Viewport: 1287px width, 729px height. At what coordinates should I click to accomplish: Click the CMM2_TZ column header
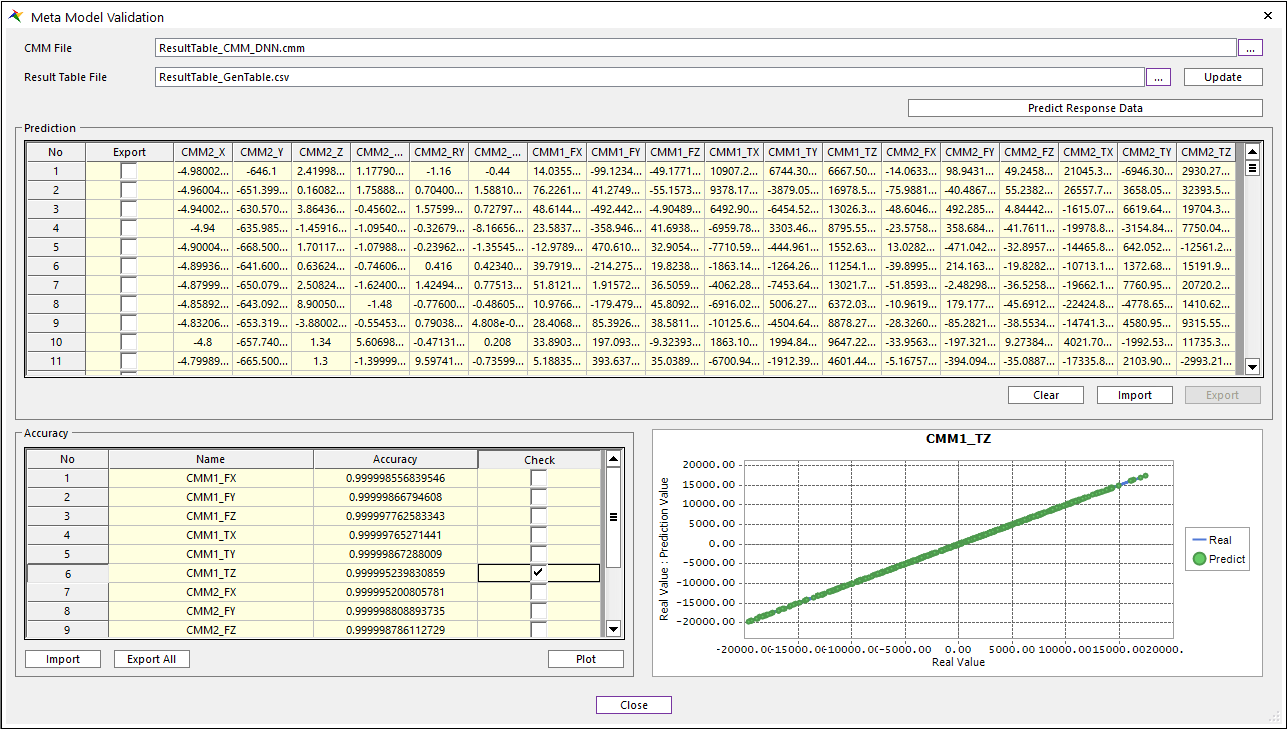click(x=1205, y=152)
